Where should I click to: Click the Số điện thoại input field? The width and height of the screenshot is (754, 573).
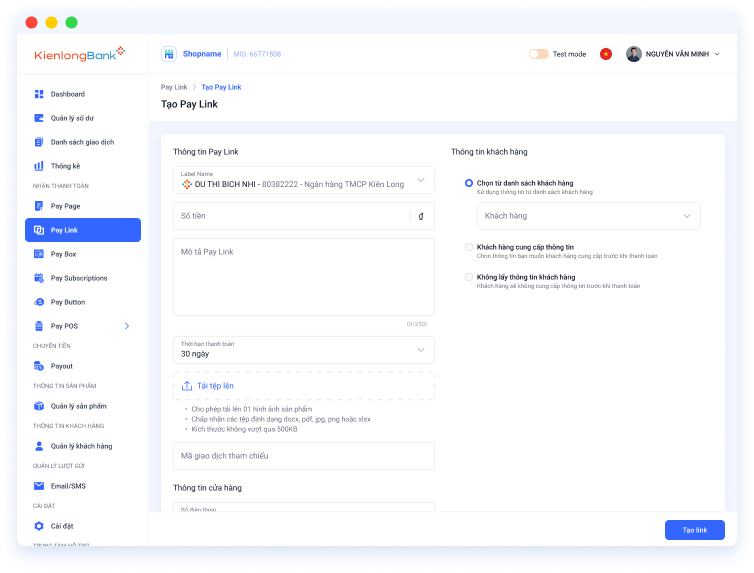304,507
